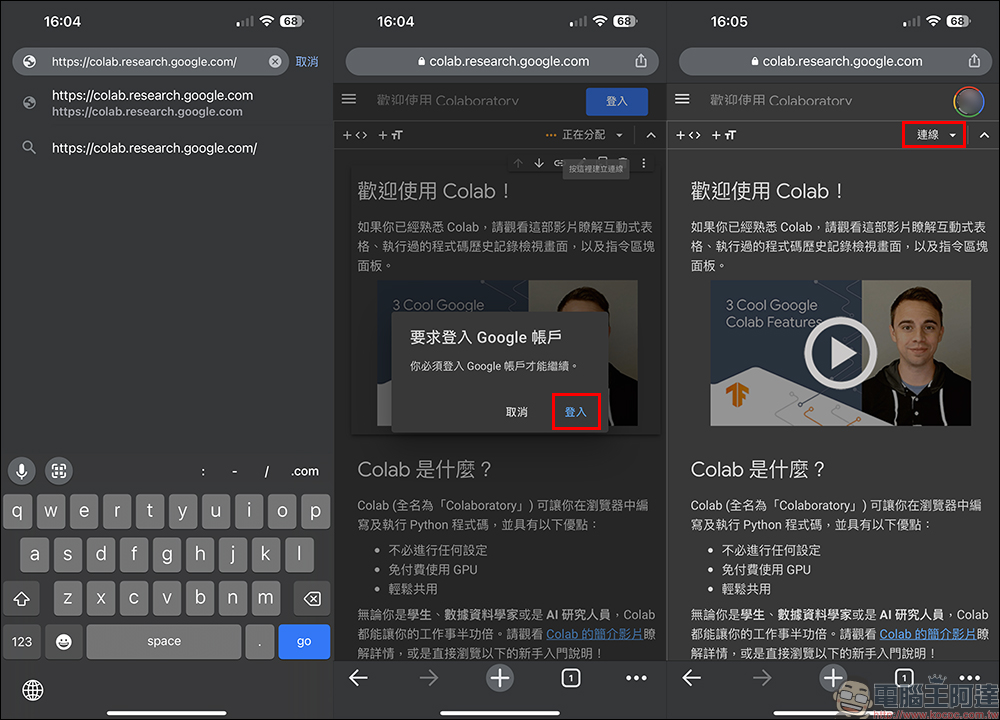Tap the ".com" shortcut key
Screen dimensions: 1000x720
tap(305, 471)
